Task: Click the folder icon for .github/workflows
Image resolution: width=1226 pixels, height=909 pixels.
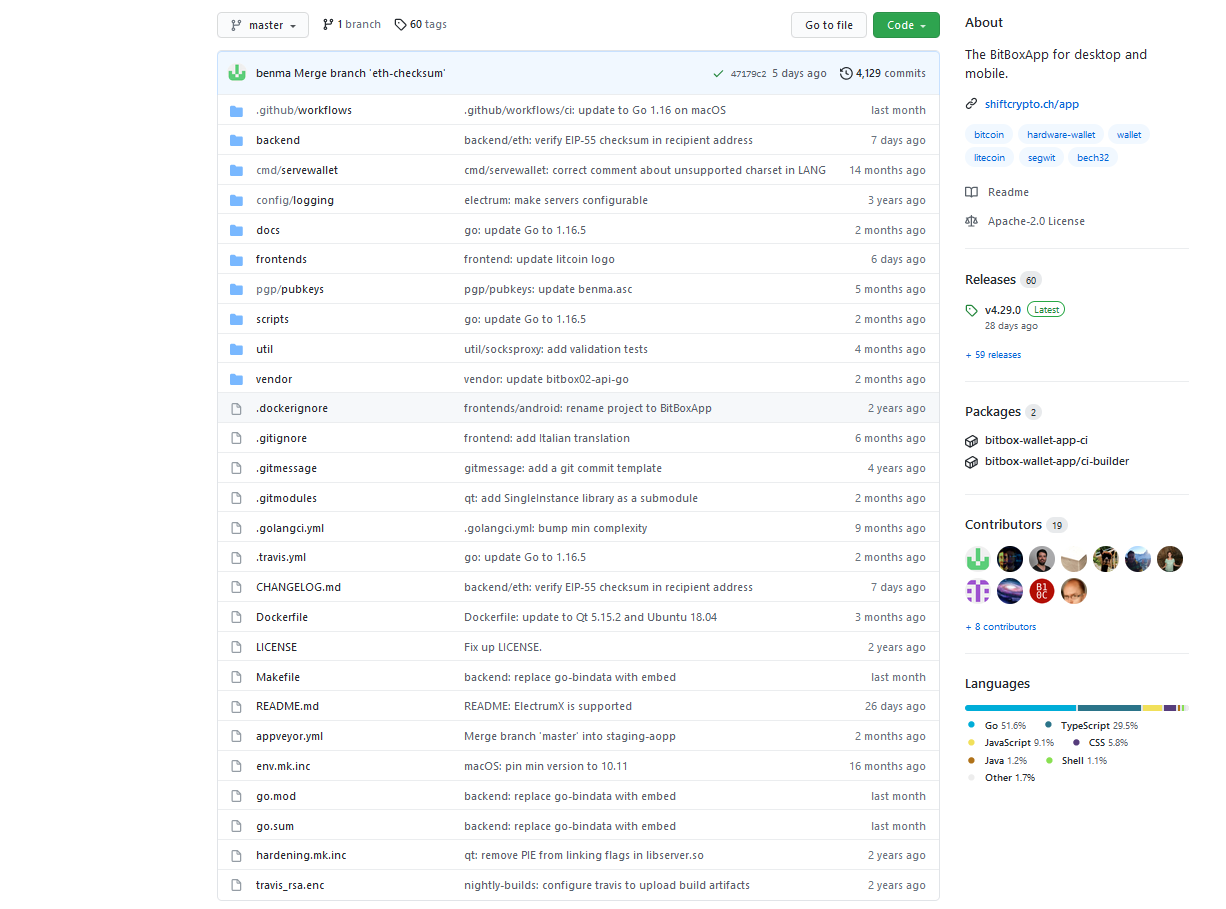Action: pos(237,110)
